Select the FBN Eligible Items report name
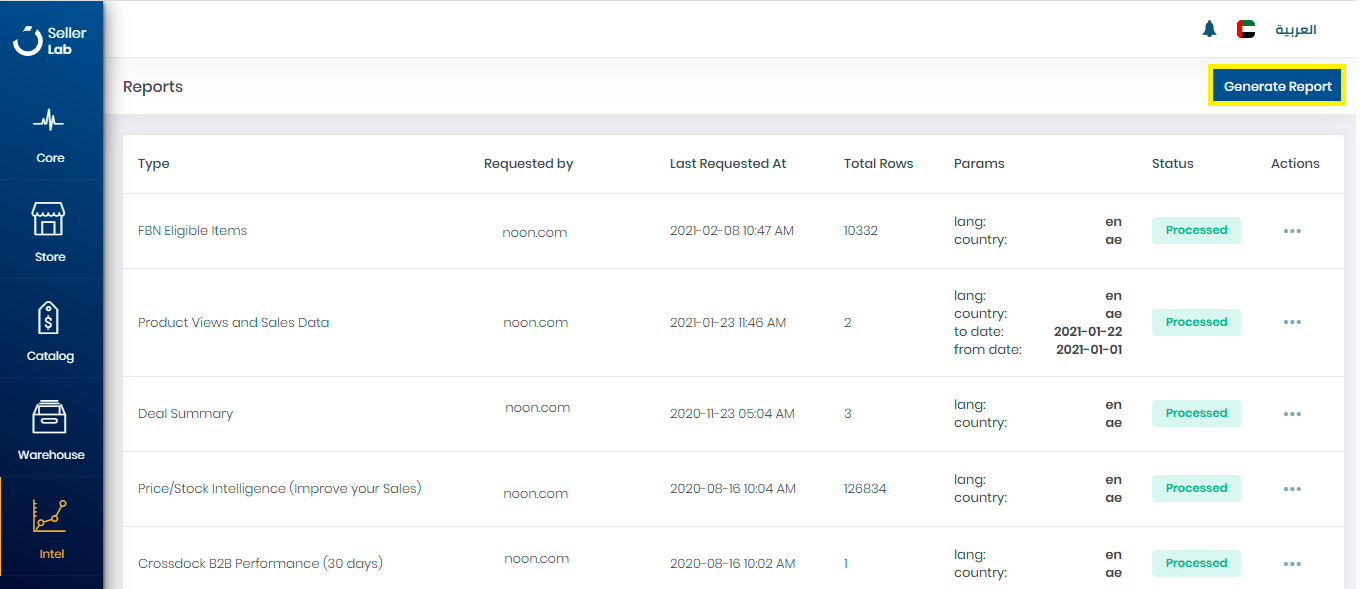Image resolution: width=1366 pixels, height=589 pixels. coord(192,231)
